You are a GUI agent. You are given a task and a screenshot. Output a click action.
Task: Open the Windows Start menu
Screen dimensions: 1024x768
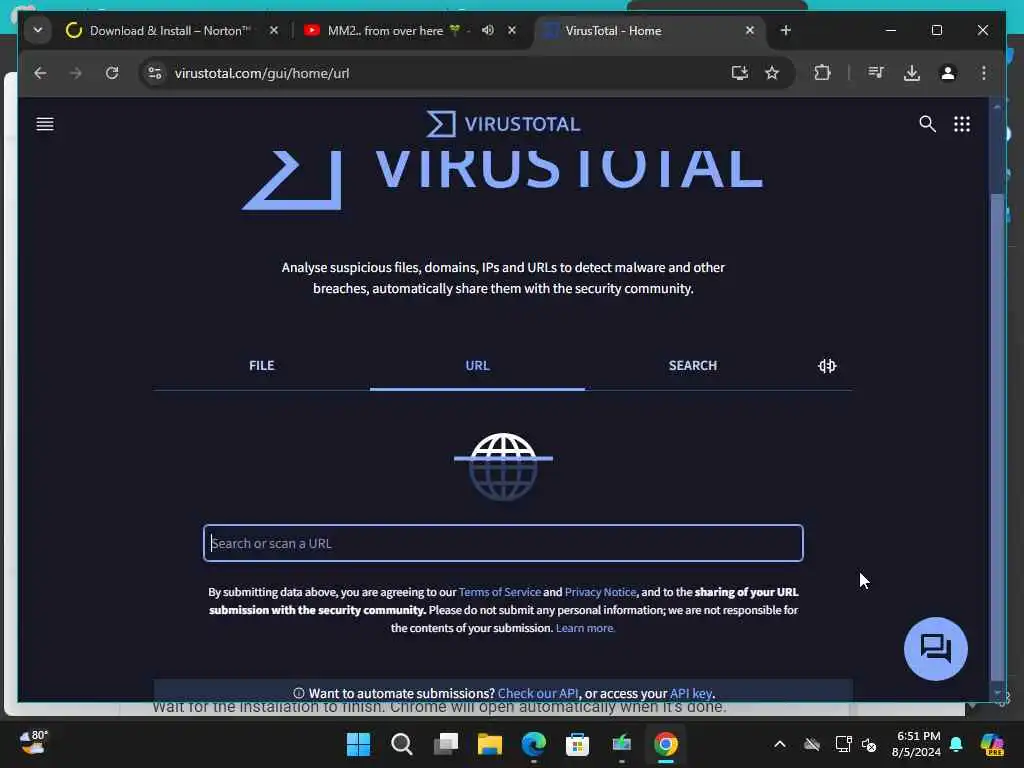coord(358,744)
